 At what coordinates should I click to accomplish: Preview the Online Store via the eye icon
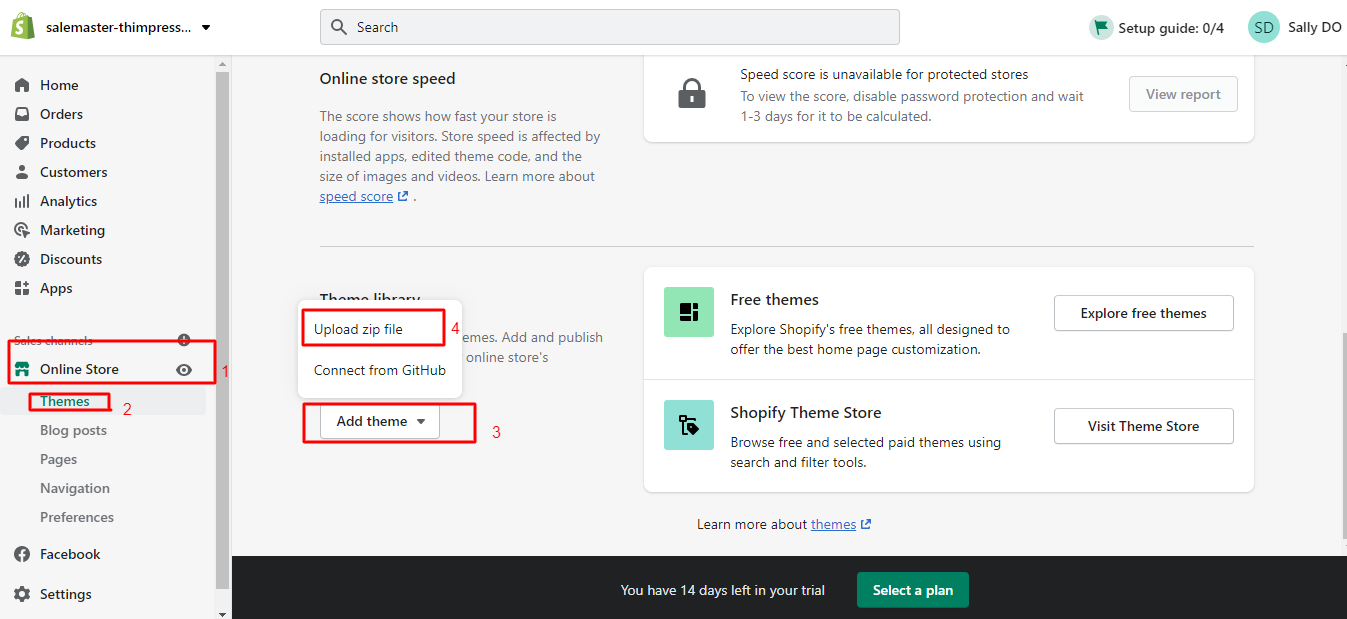click(184, 369)
